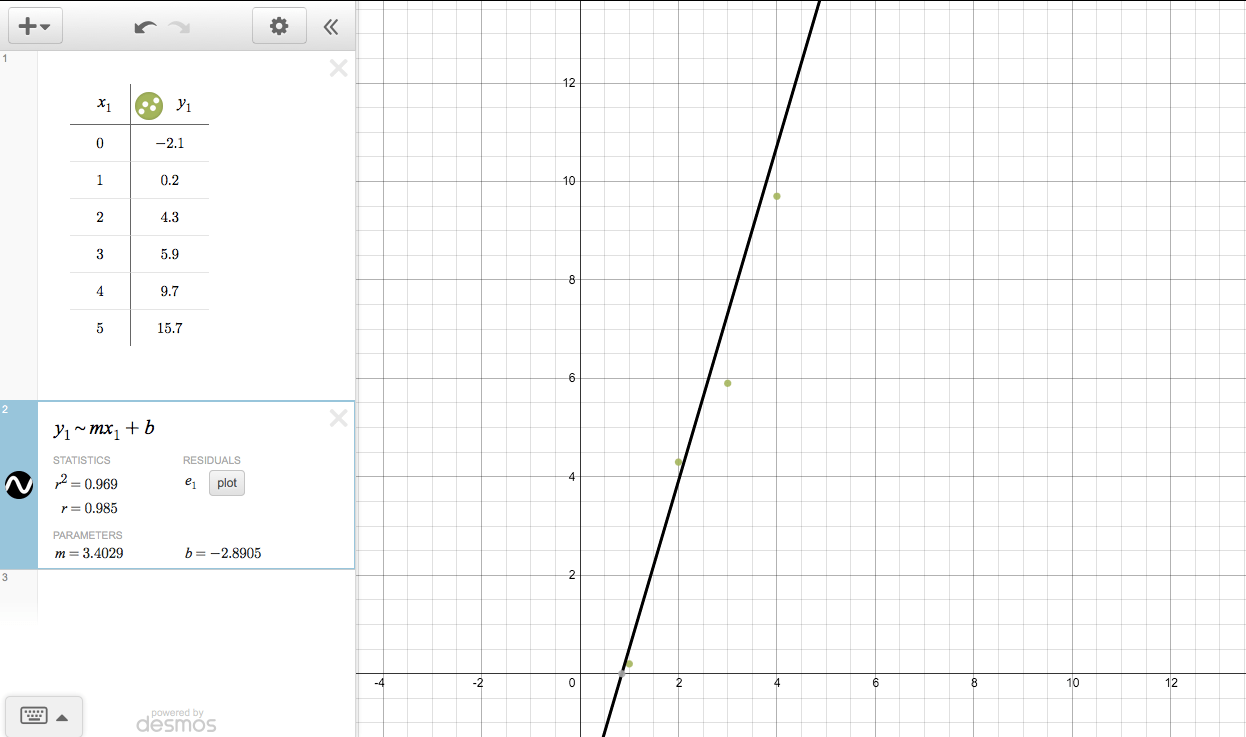Delete the regression expression with X

point(338,419)
